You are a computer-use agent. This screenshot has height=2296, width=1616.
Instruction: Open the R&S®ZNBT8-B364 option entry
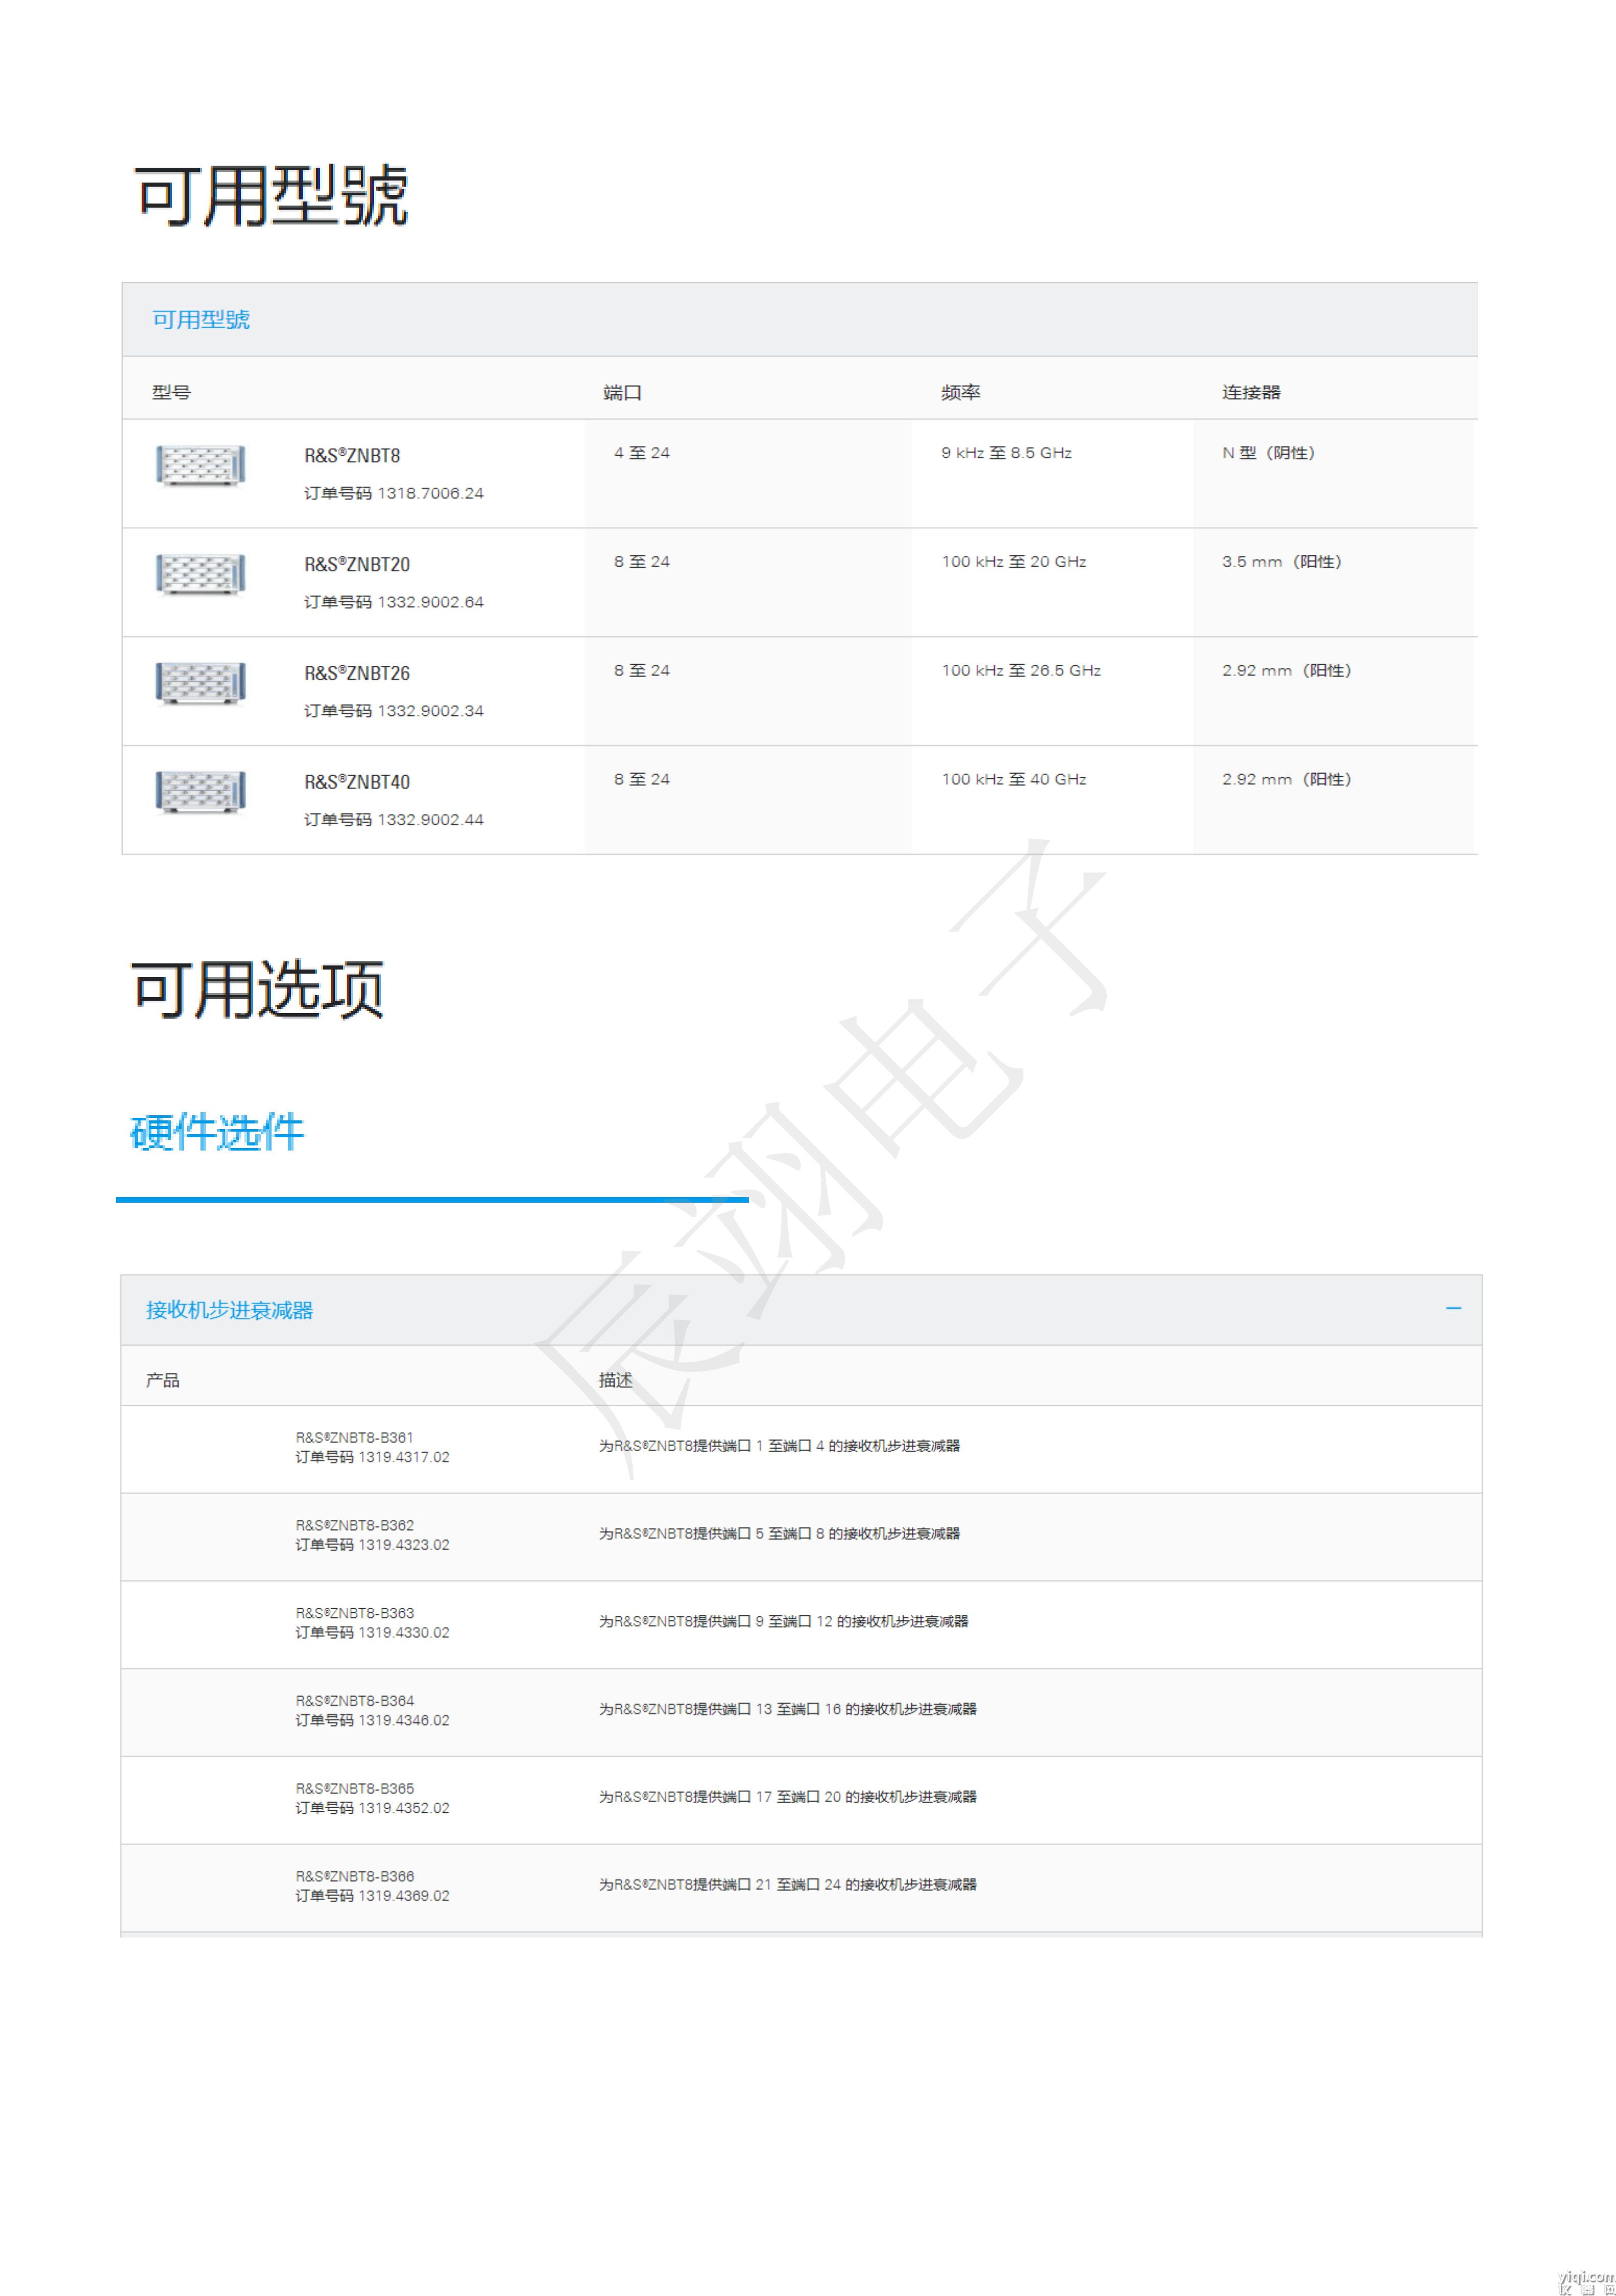pos(354,1701)
